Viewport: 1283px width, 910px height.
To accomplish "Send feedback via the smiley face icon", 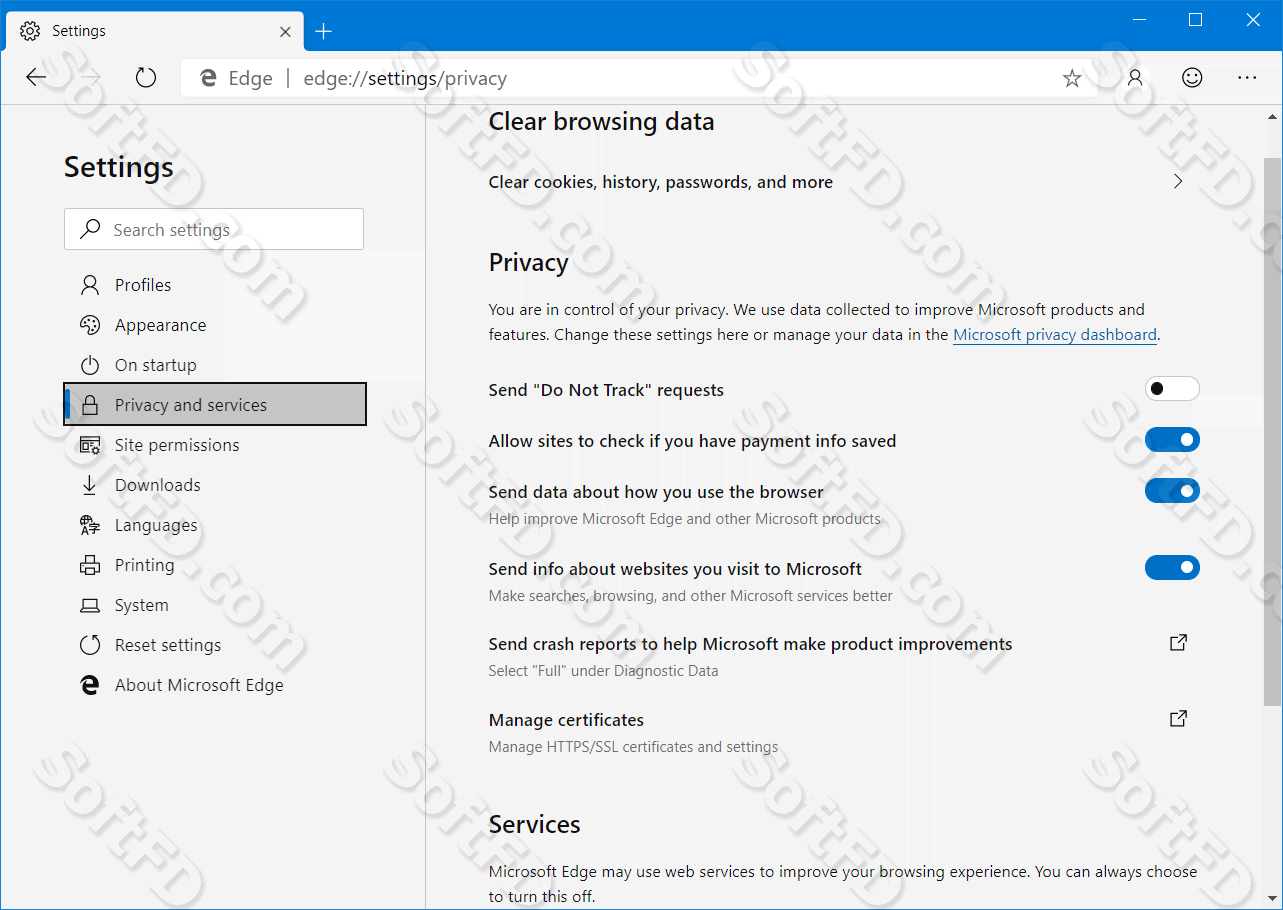I will 1192,78.
